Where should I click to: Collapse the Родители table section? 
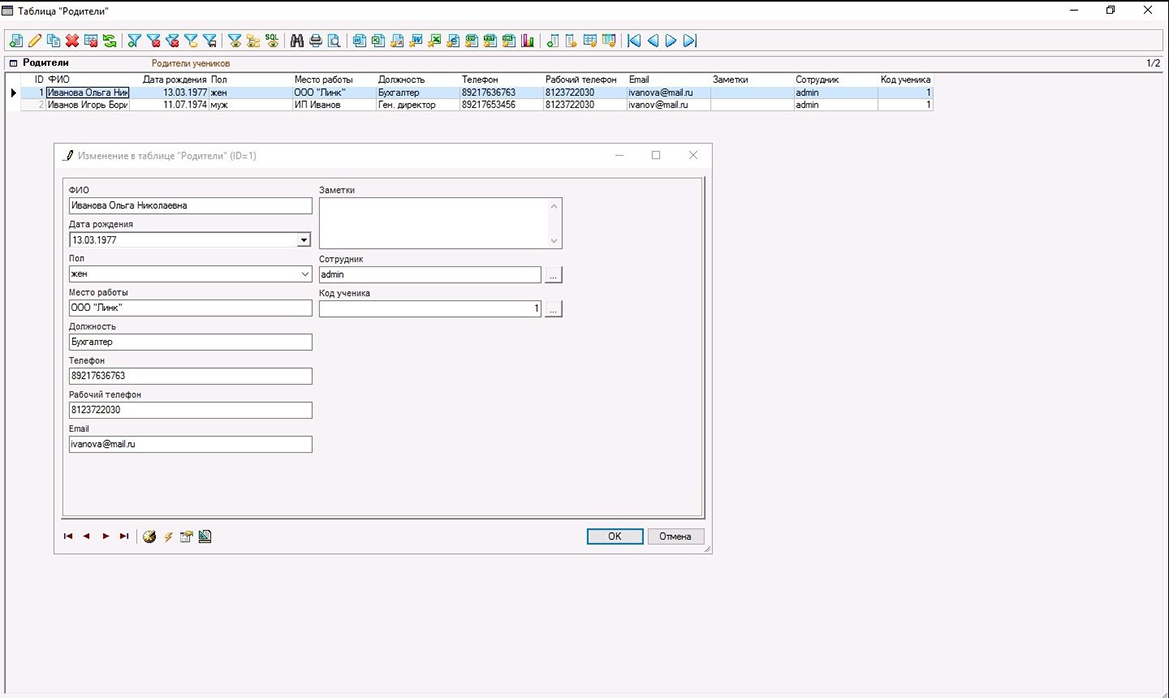(x=13, y=63)
